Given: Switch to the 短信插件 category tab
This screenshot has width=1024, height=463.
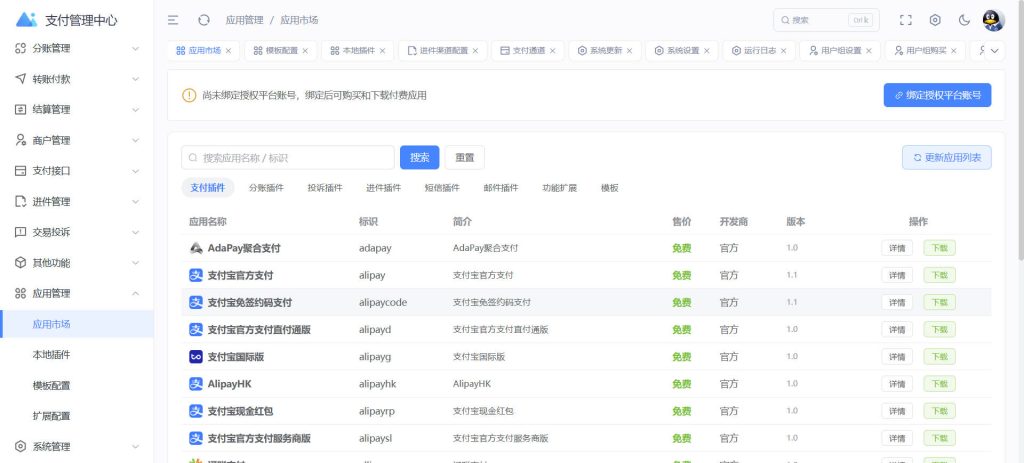Looking at the screenshot, I should pos(442,188).
